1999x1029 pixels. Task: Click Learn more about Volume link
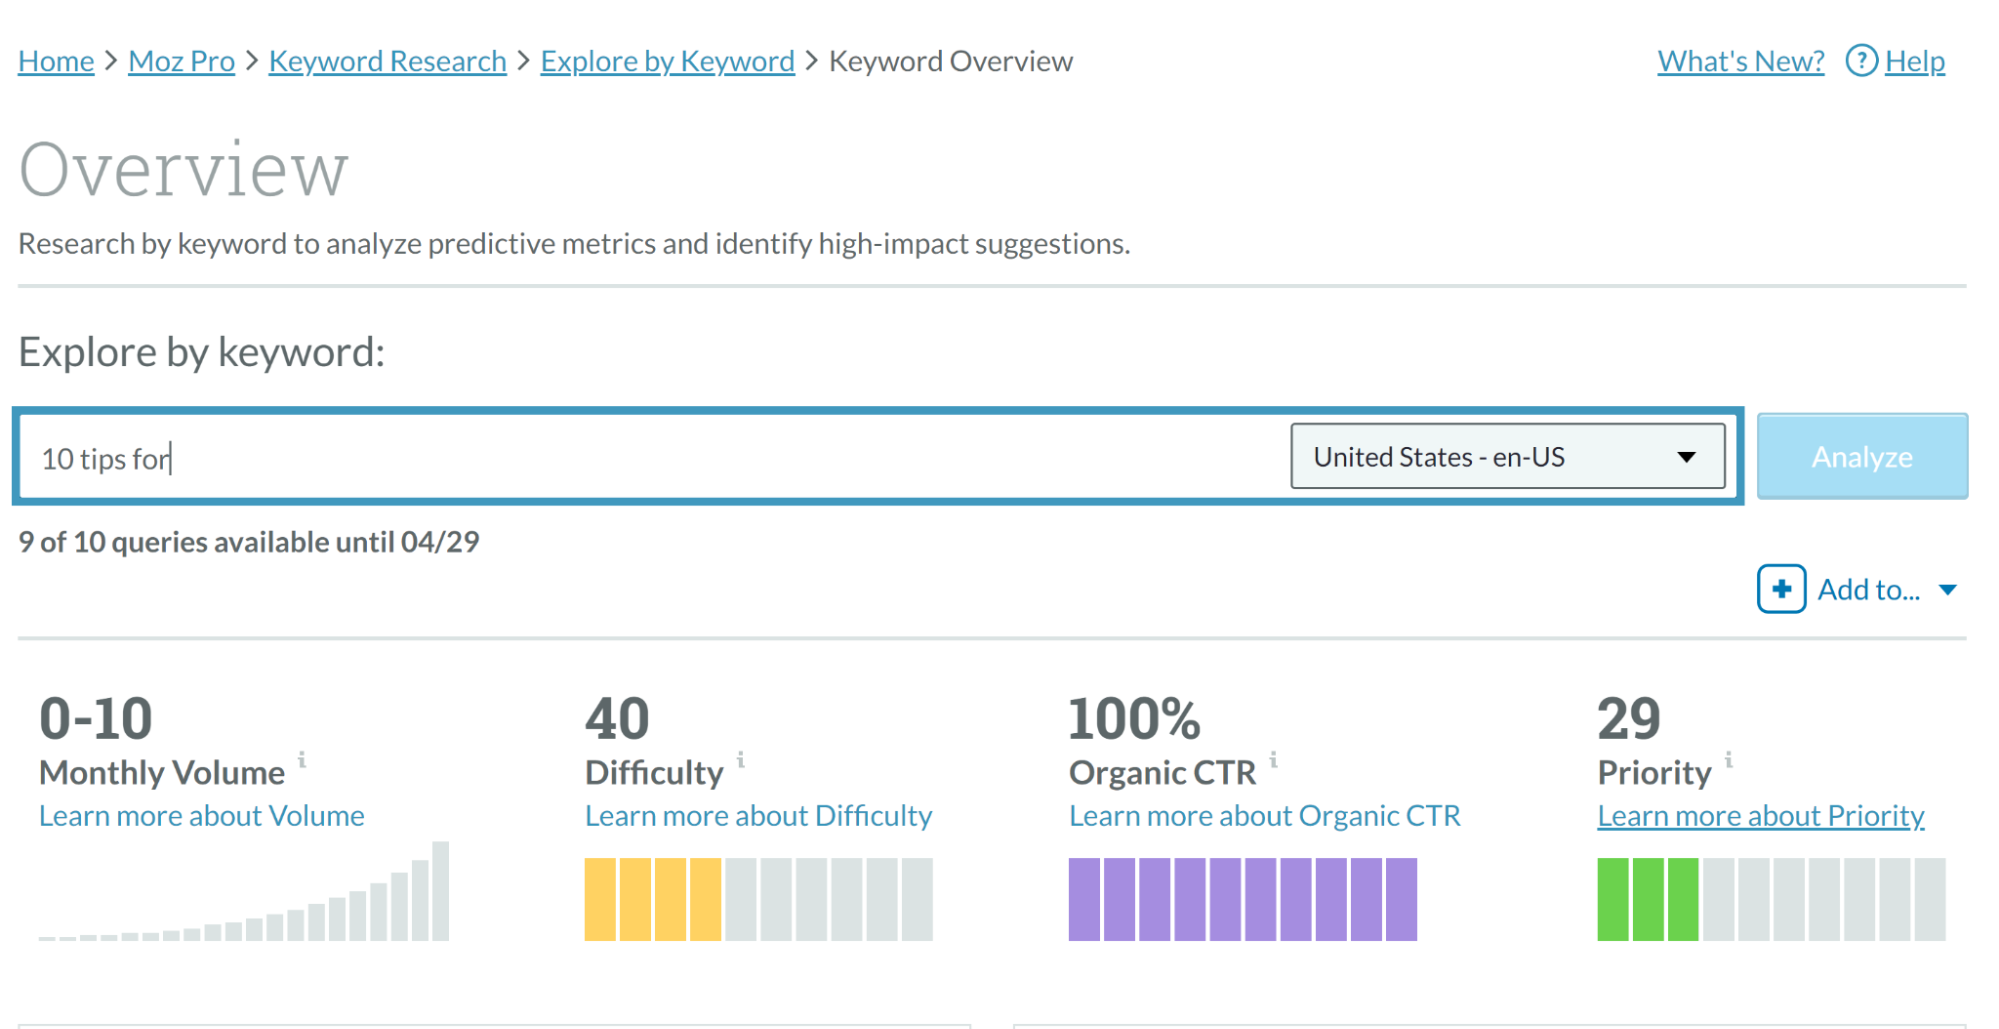coord(201,816)
